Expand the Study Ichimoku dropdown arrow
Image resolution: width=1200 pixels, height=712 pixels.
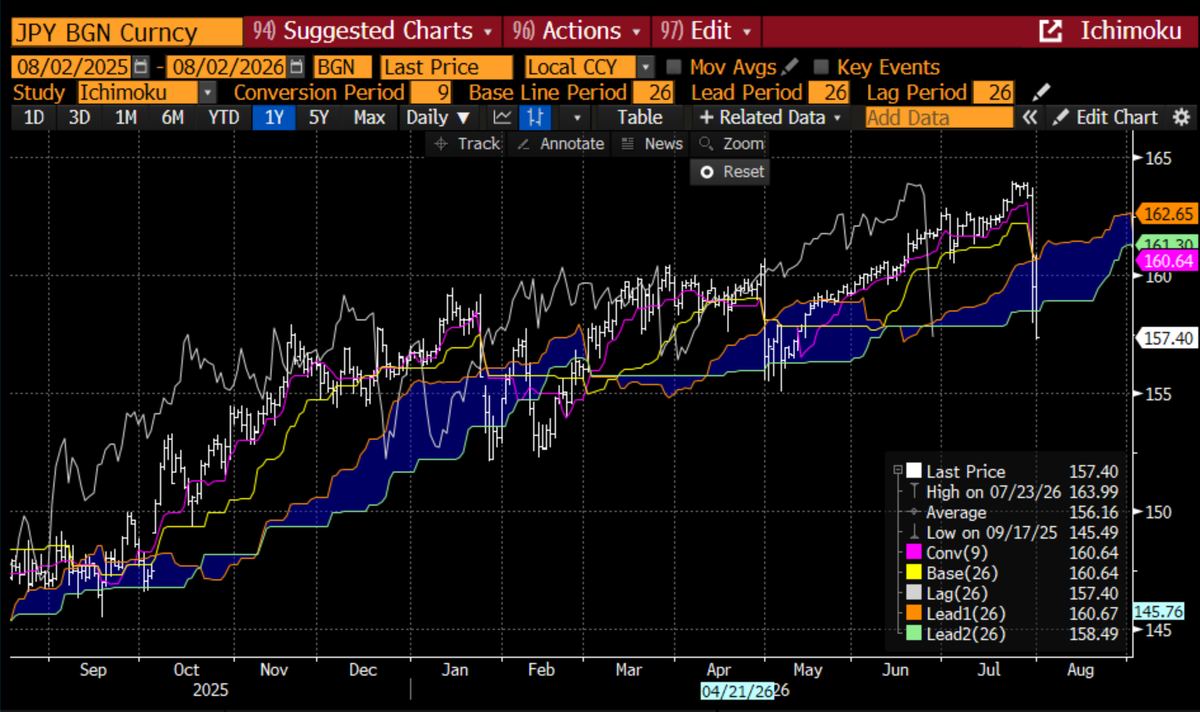tap(207, 93)
